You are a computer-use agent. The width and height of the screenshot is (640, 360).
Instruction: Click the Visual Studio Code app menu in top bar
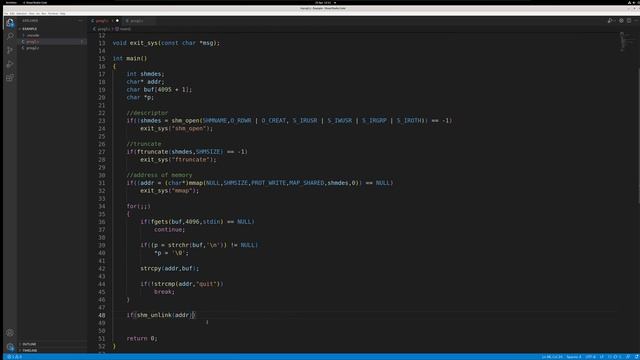point(36,2)
